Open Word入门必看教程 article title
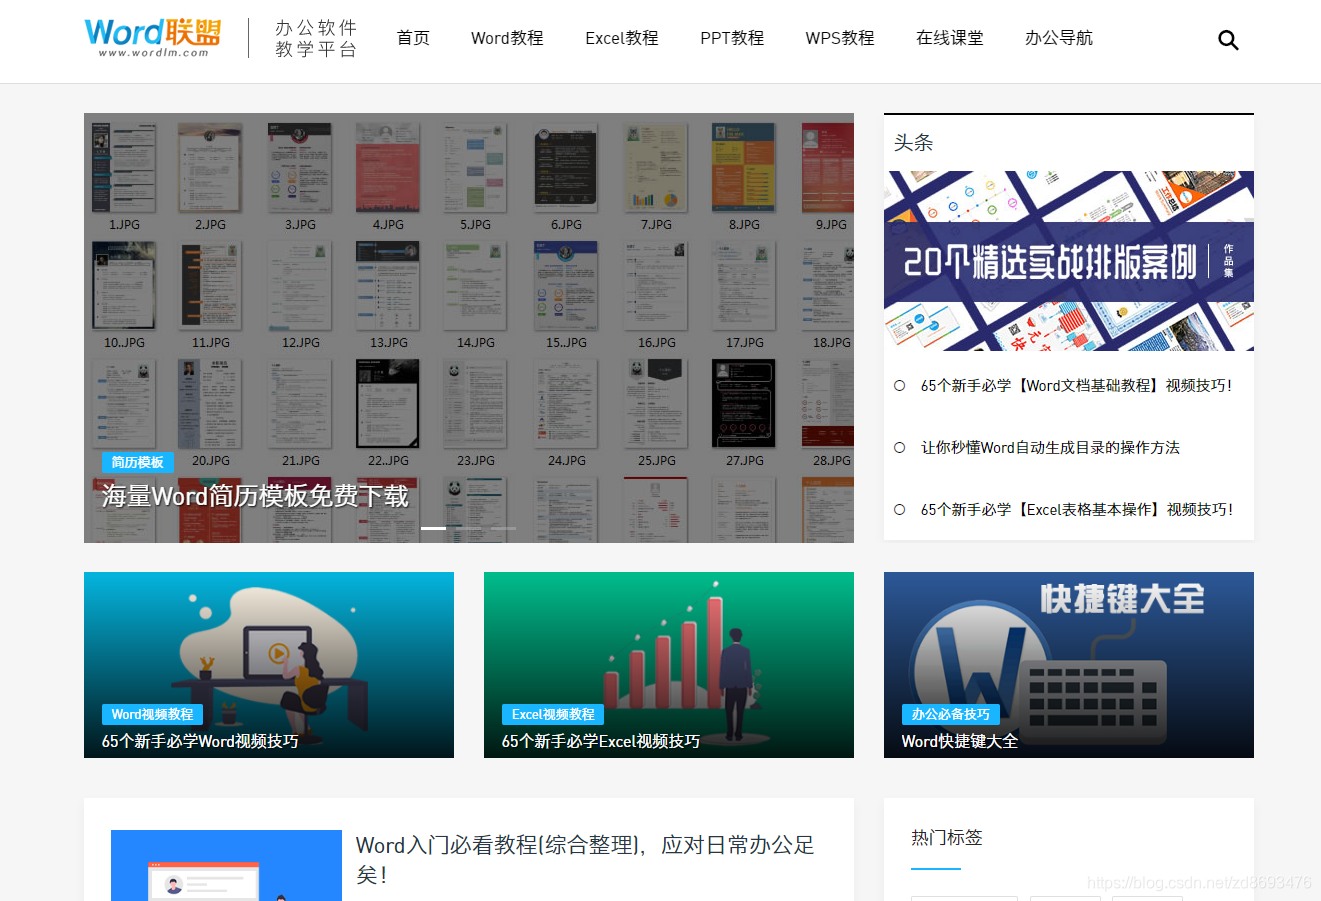 pos(585,859)
